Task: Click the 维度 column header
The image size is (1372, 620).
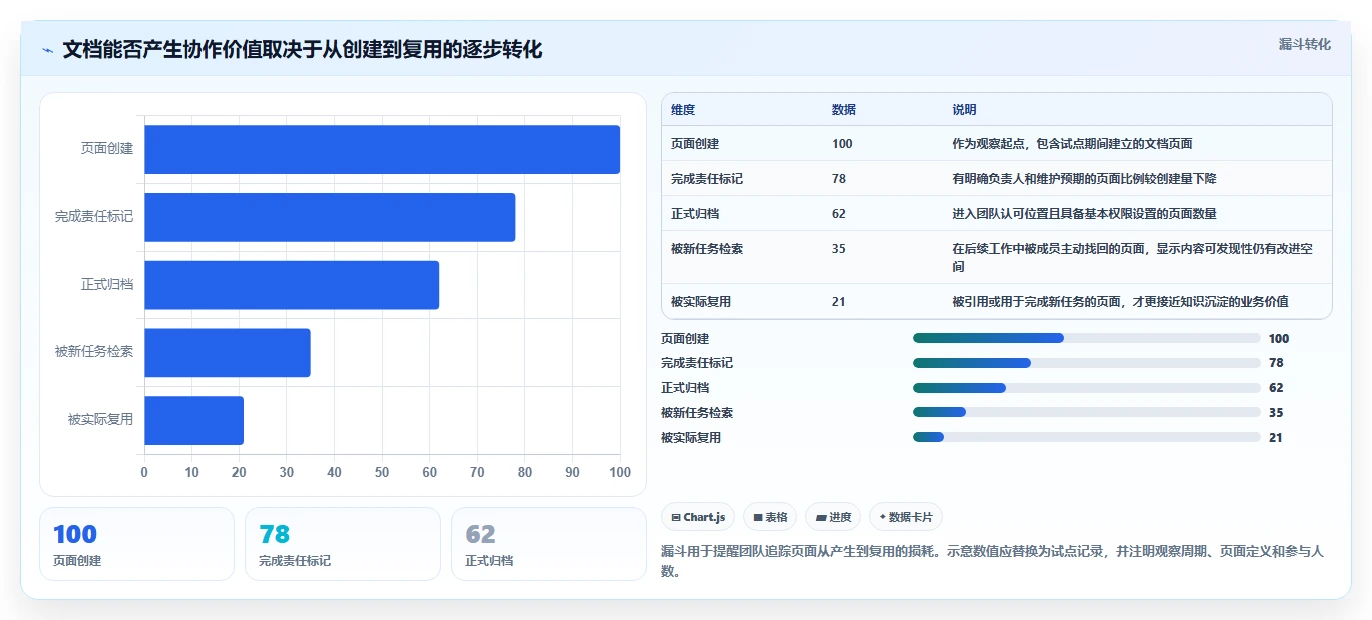Action: tap(683, 110)
